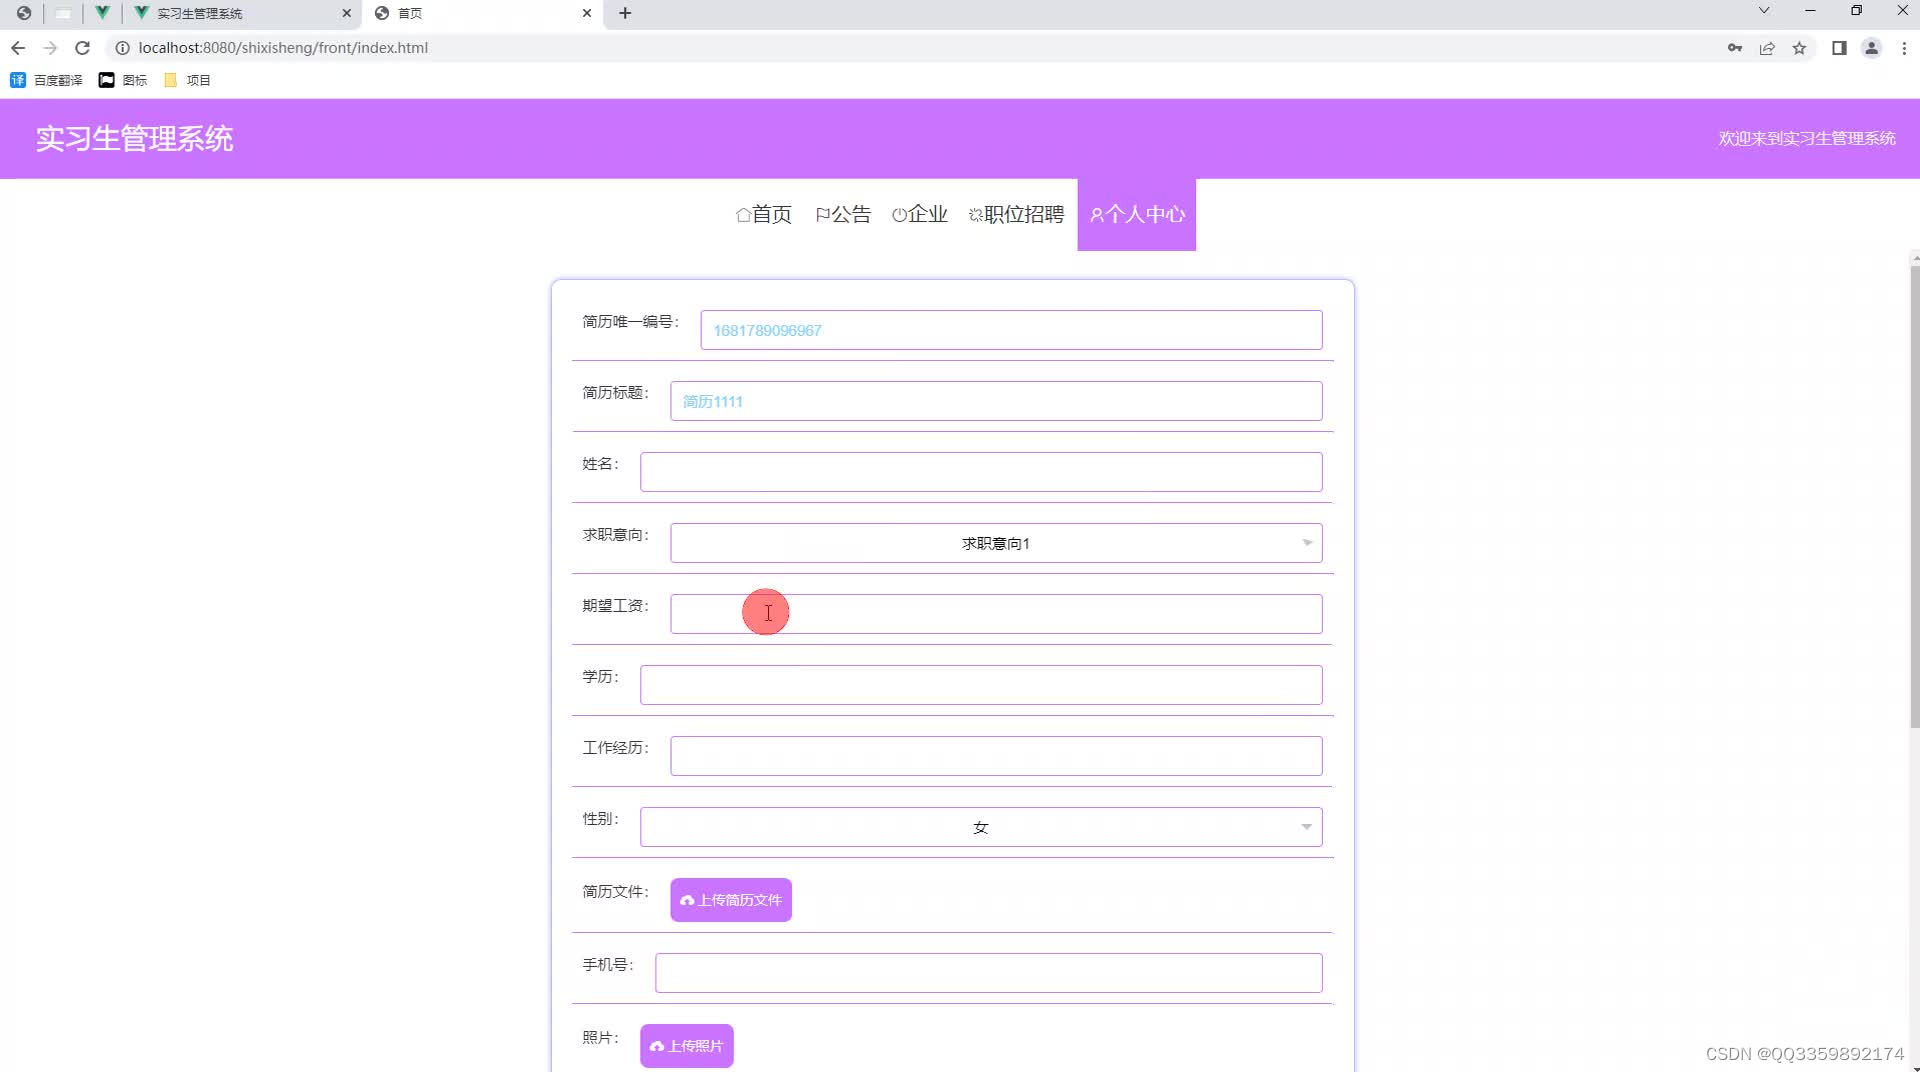This screenshot has height=1072, width=1920.
Task: Toggle browser side panel icon
Action: [1839, 48]
